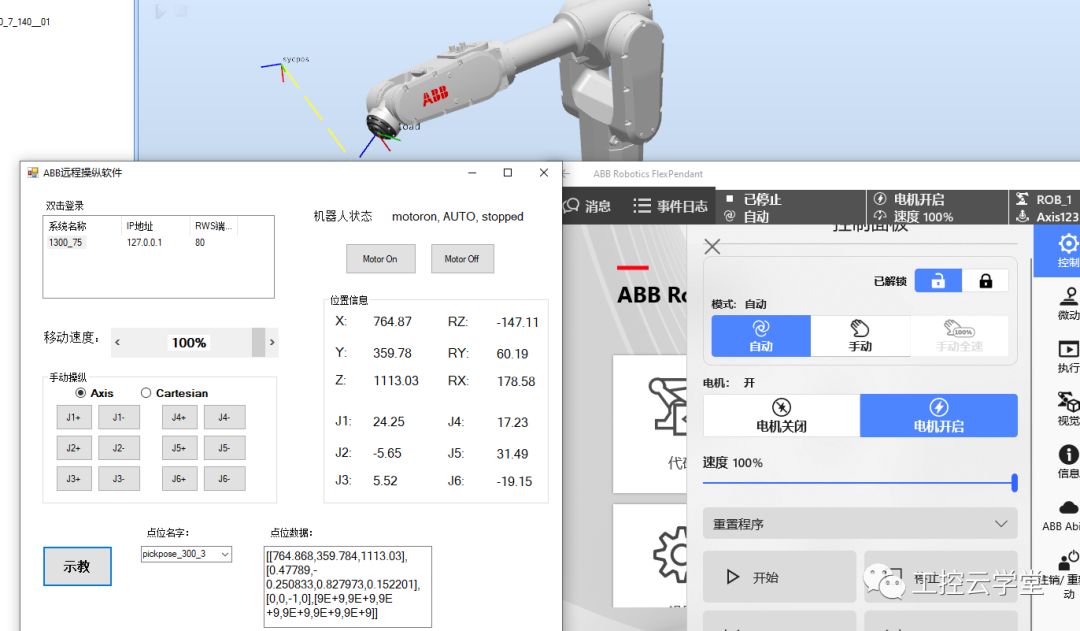Click 电机开启 motors on button

coord(939,415)
